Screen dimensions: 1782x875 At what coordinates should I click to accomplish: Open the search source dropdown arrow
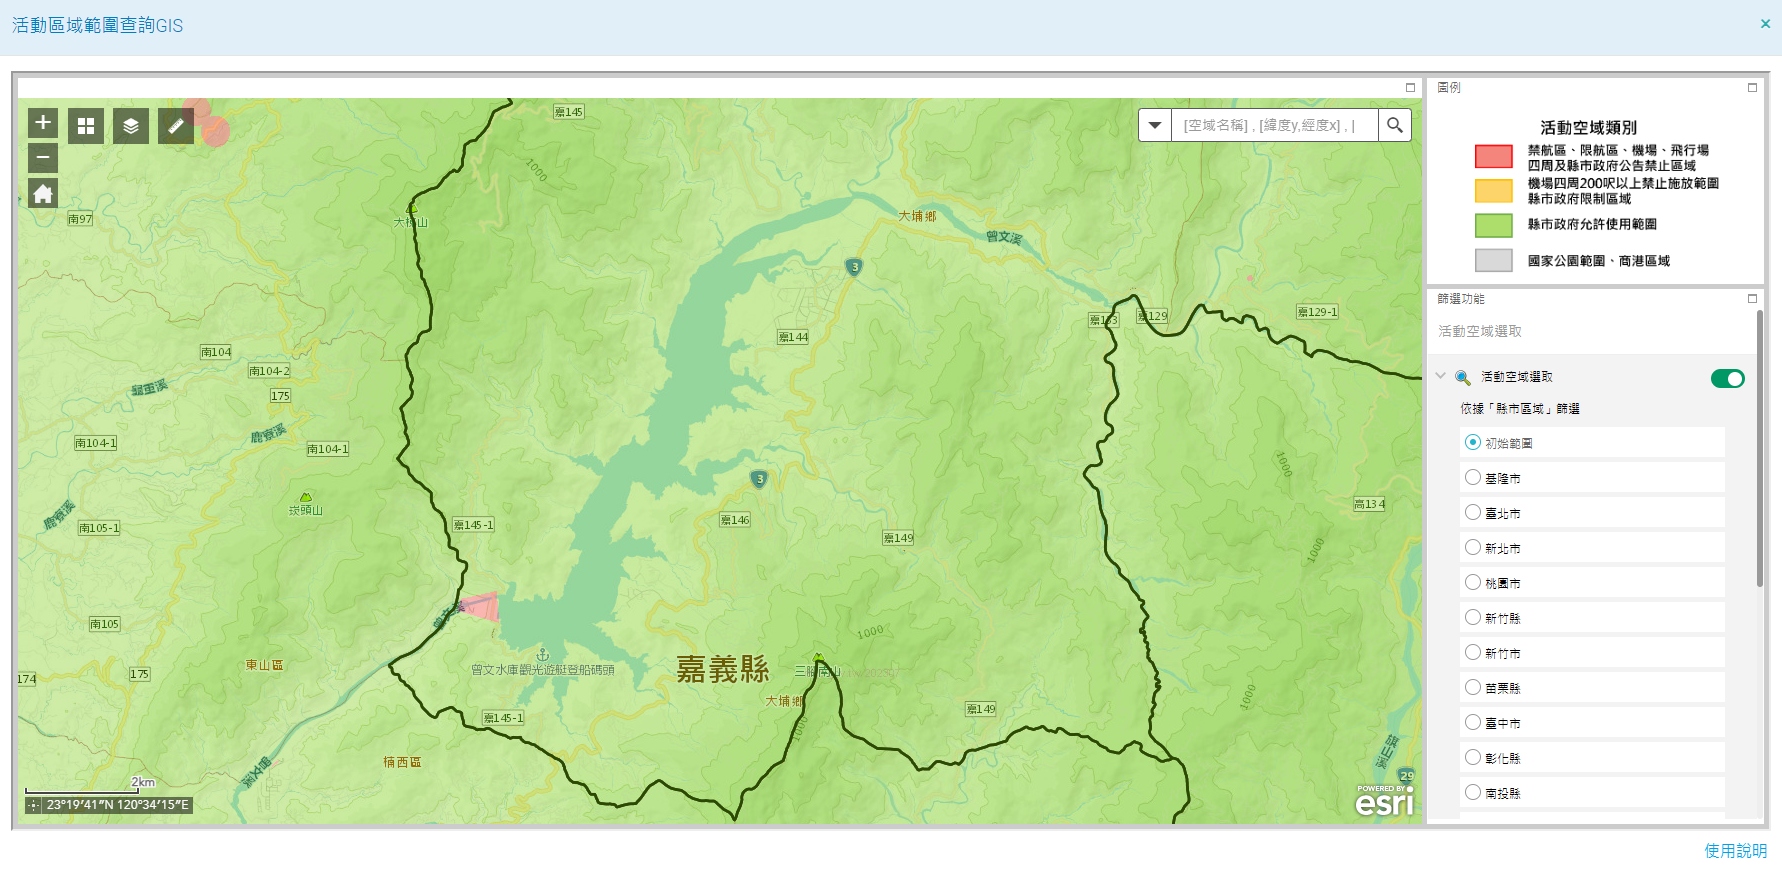pyautogui.click(x=1155, y=125)
